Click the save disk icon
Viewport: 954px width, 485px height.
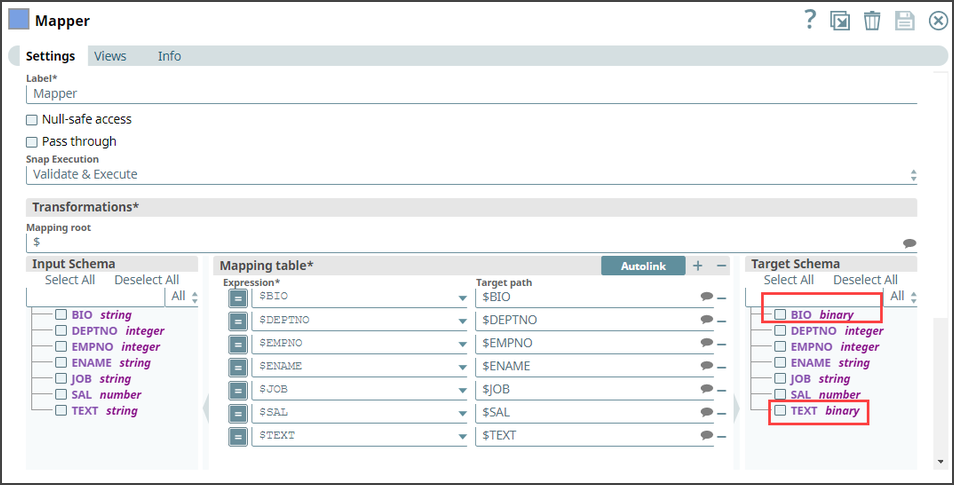tap(904, 20)
